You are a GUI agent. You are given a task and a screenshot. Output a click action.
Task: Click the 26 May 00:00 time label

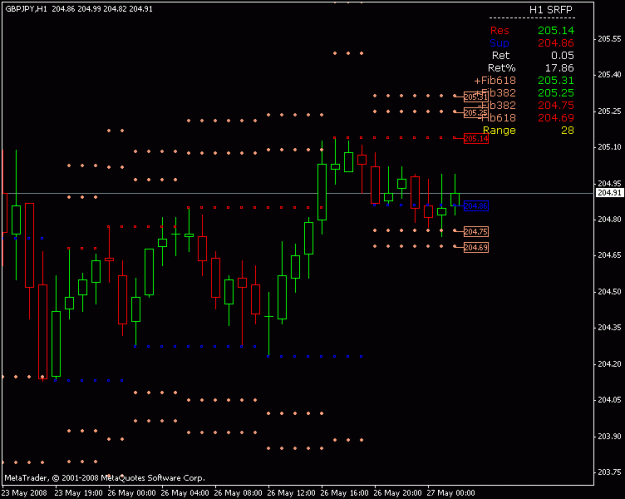point(132,493)
